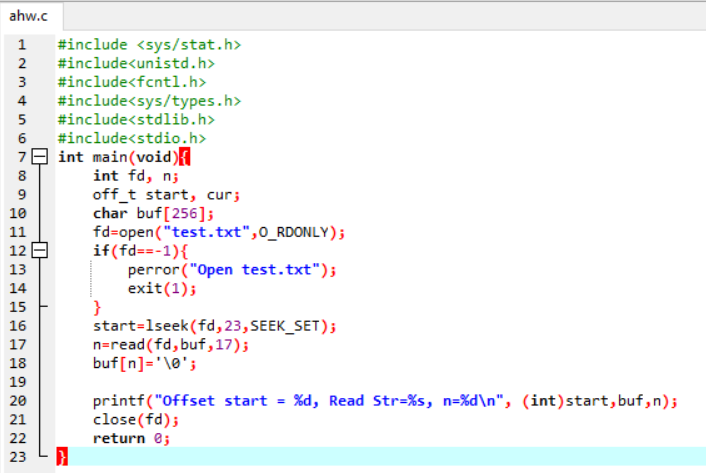Click line number 23 in the gutter
The width and height of the screenshot is (706, 473).
[18, 457]
